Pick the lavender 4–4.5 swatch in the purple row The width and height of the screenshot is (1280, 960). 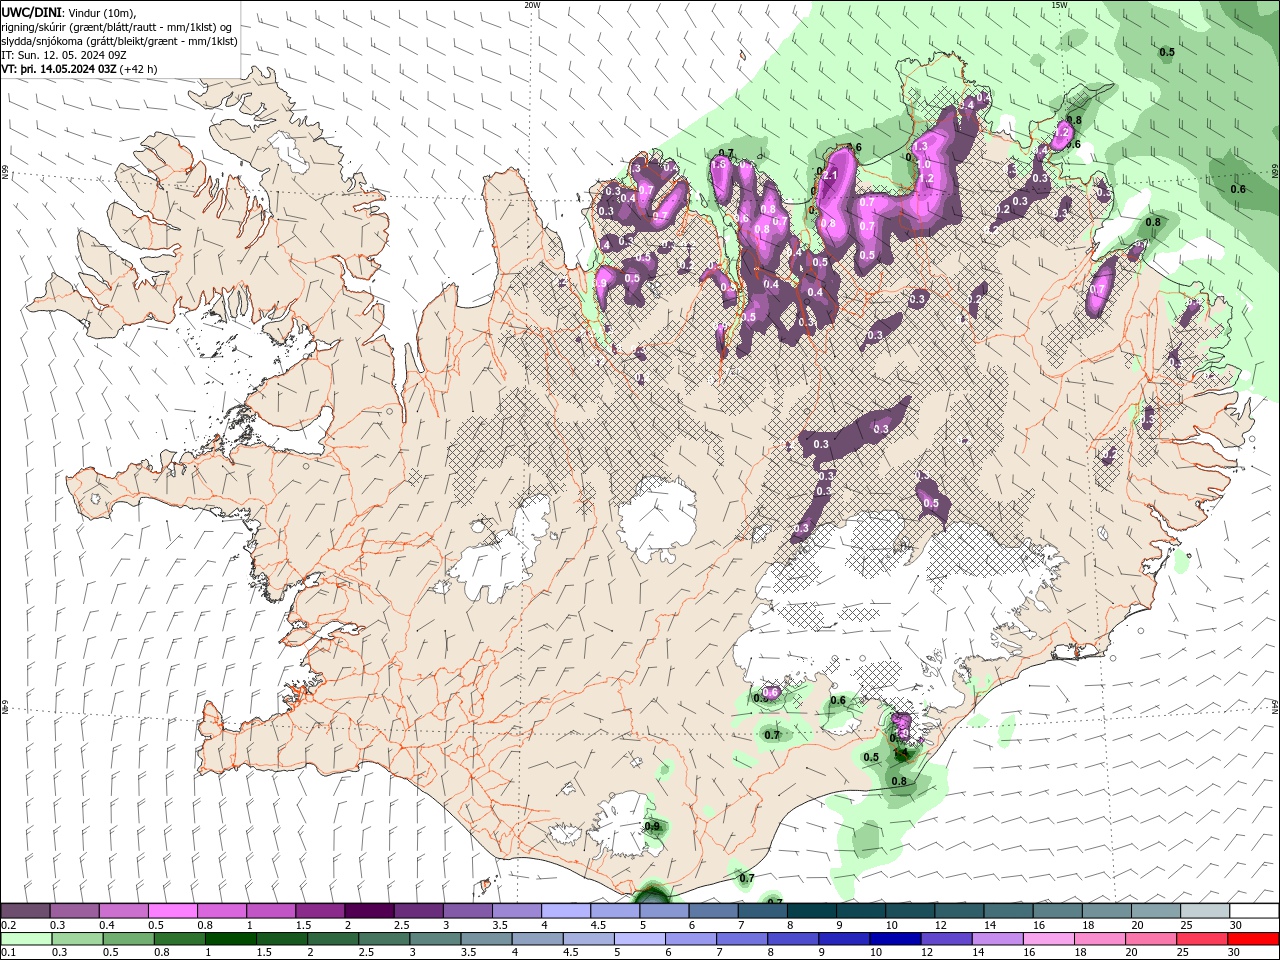pos(565,911)
